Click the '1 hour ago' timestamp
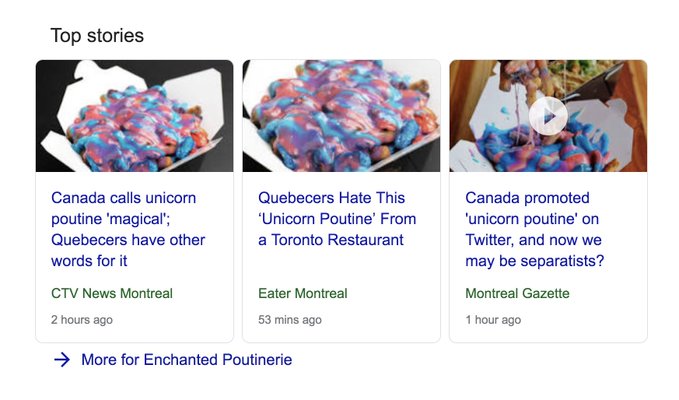The width and height of the screenshot is (679, 400). (x=493, y=320)
